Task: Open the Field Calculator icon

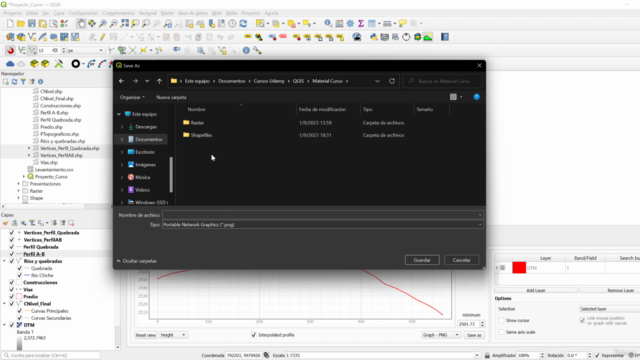Action: pos(339,24)
